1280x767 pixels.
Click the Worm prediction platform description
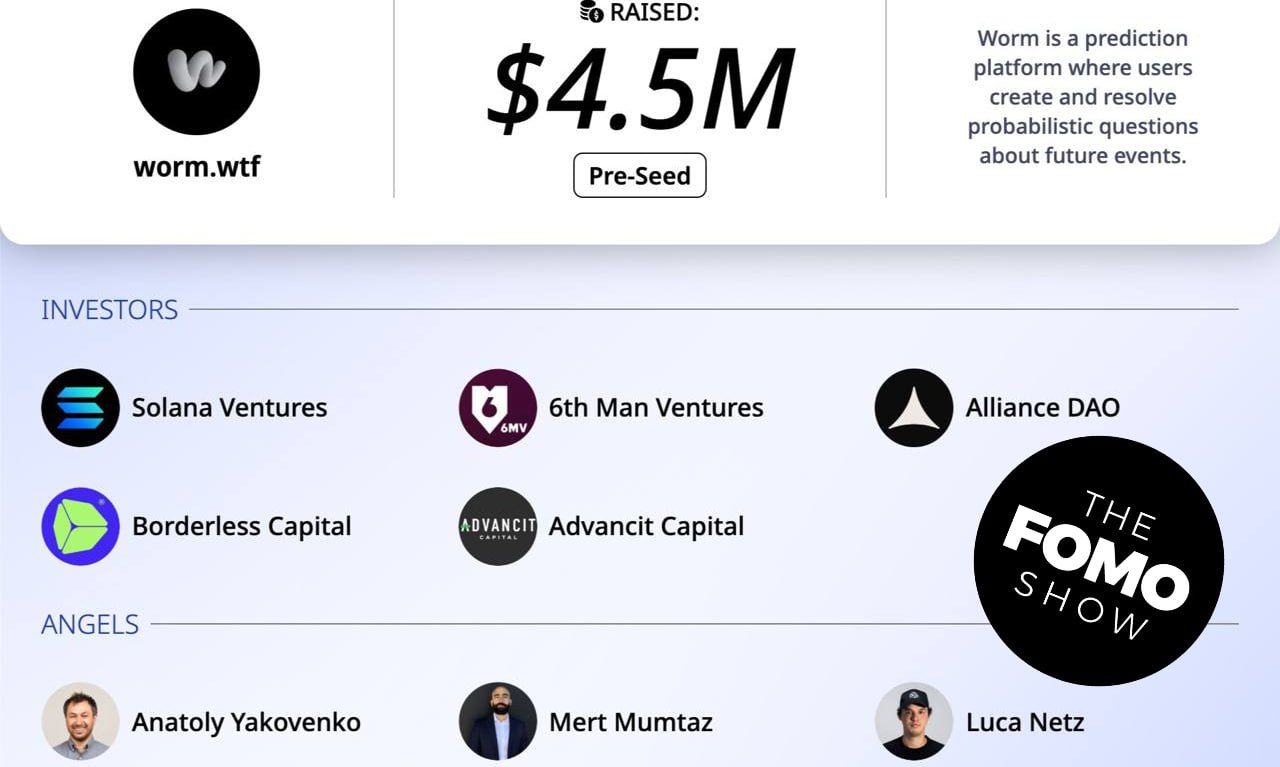[1082, 97]
